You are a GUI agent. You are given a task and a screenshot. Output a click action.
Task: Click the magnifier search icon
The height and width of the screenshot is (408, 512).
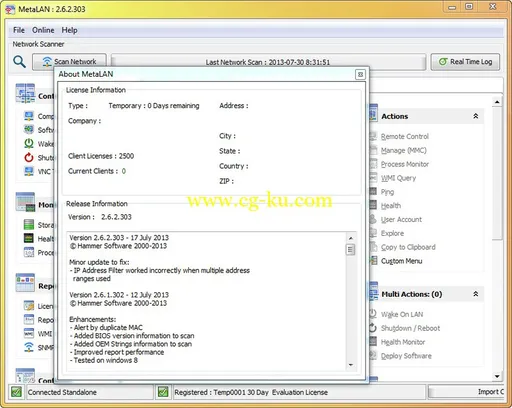coord(19,62)
